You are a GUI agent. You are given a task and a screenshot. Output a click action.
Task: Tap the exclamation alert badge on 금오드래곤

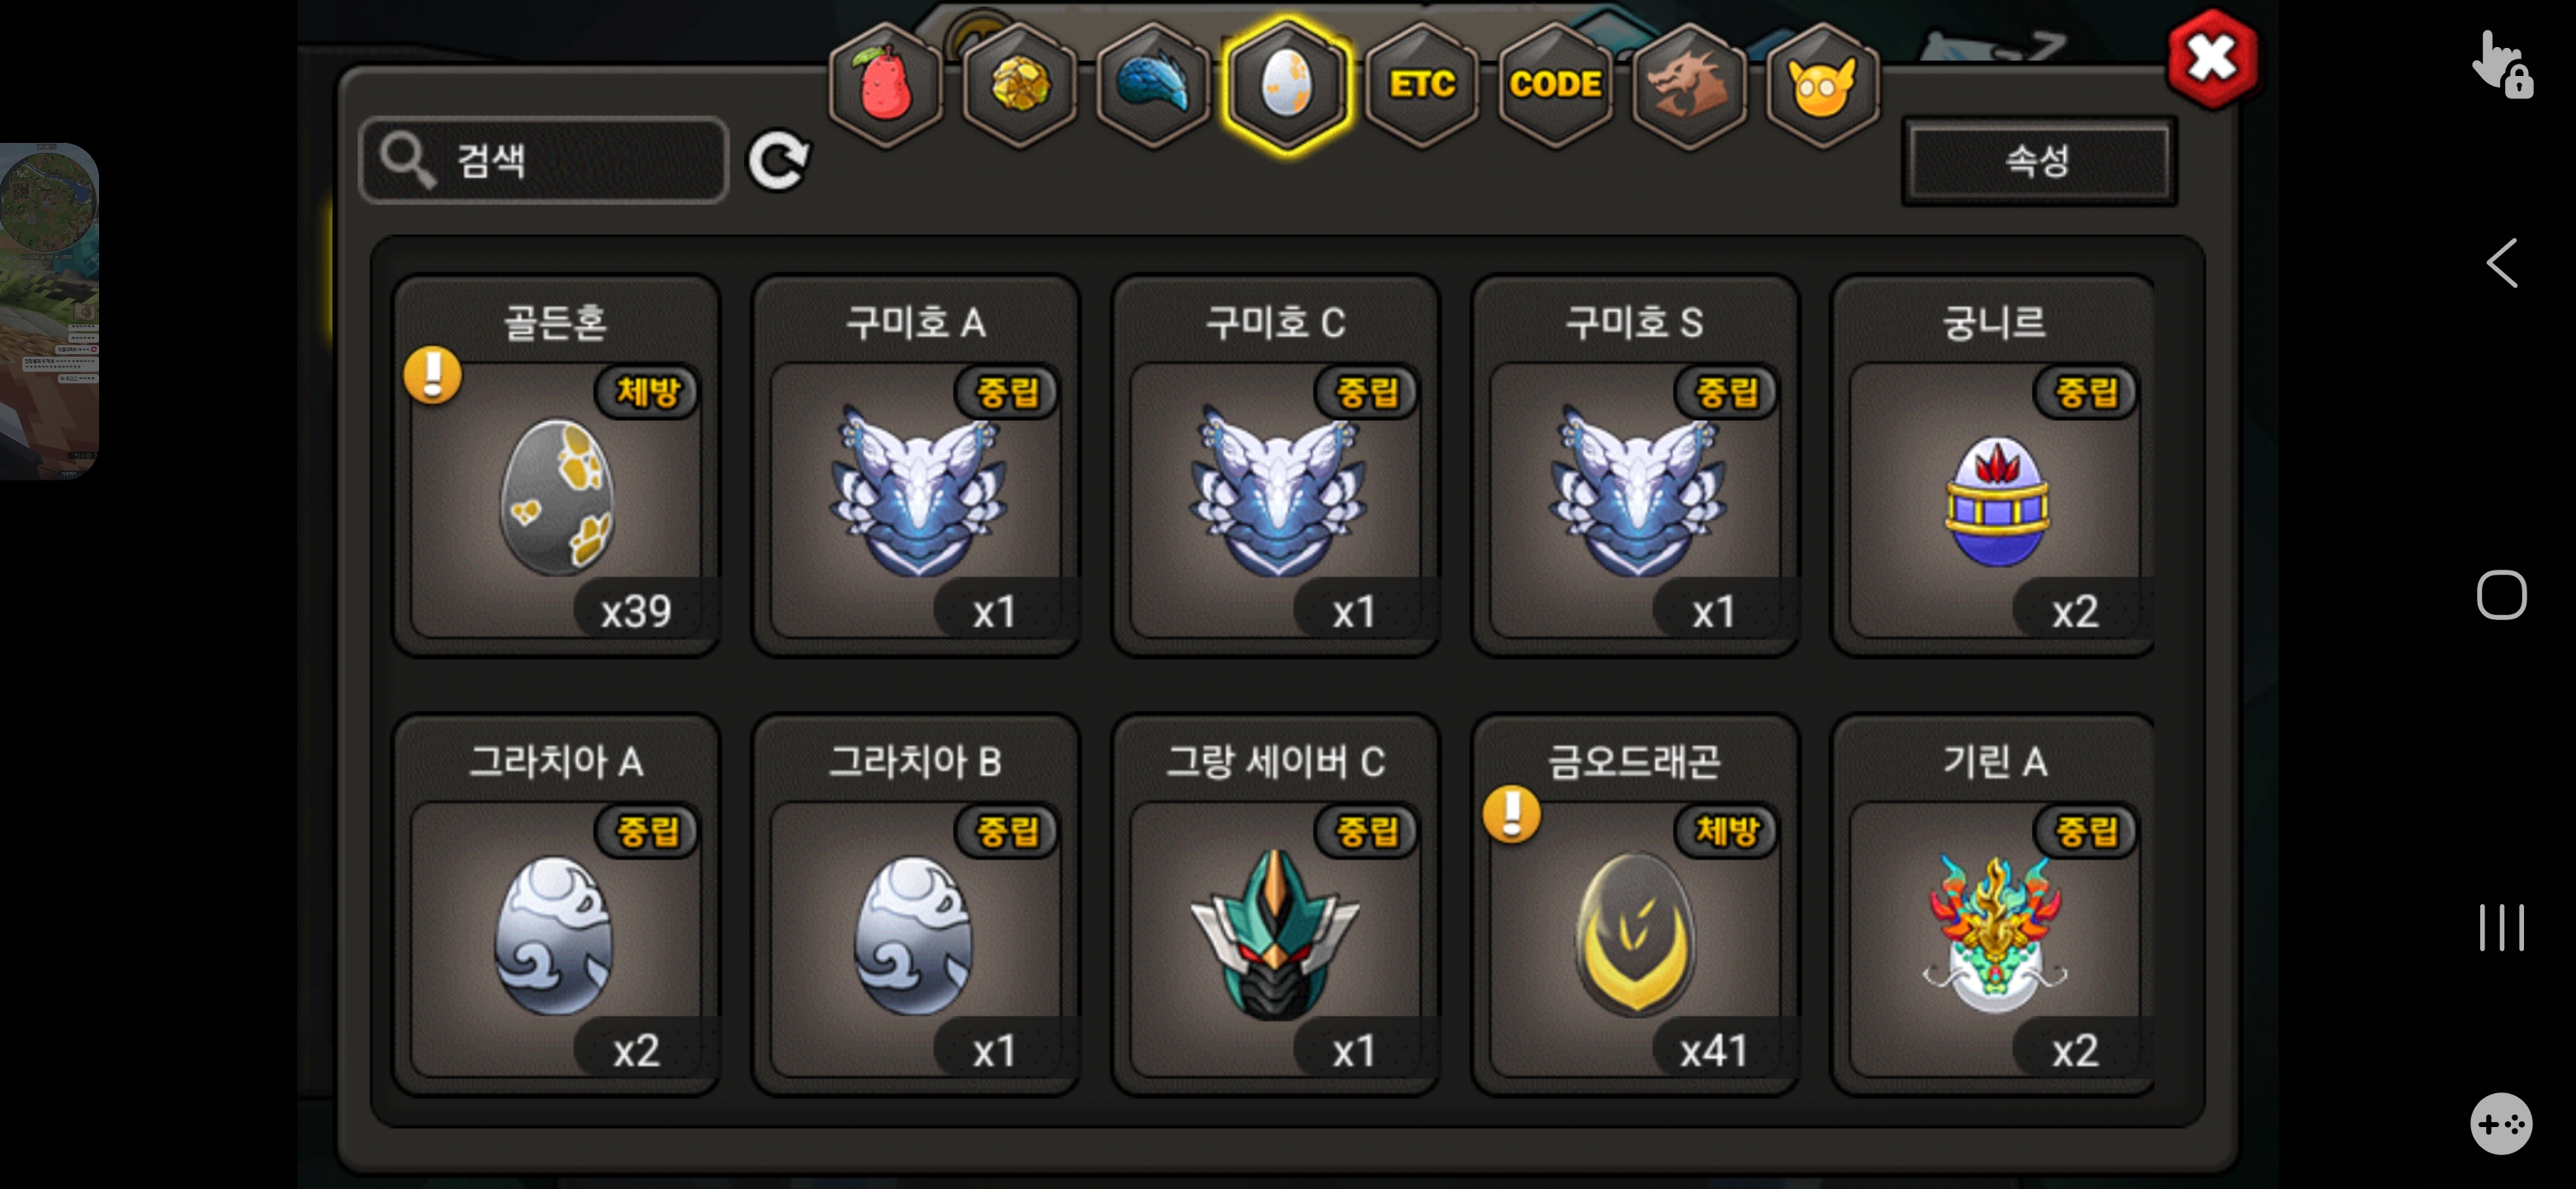tap(1511, 813)
